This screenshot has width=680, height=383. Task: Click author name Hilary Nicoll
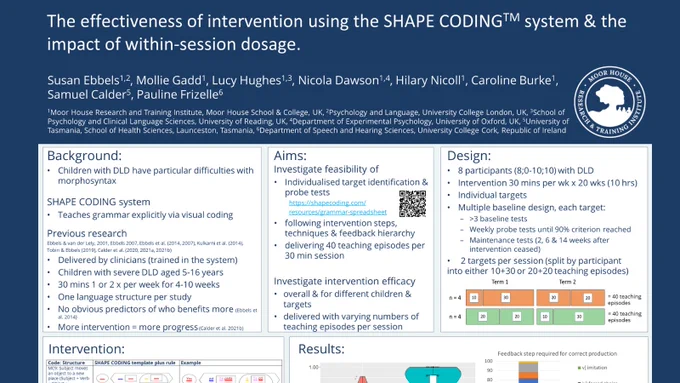[428, 80]
